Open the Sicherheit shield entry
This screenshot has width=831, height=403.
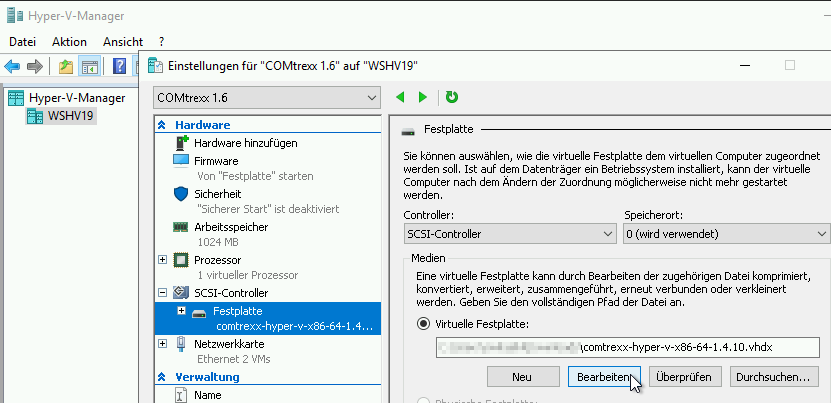[x=217, y=194]
